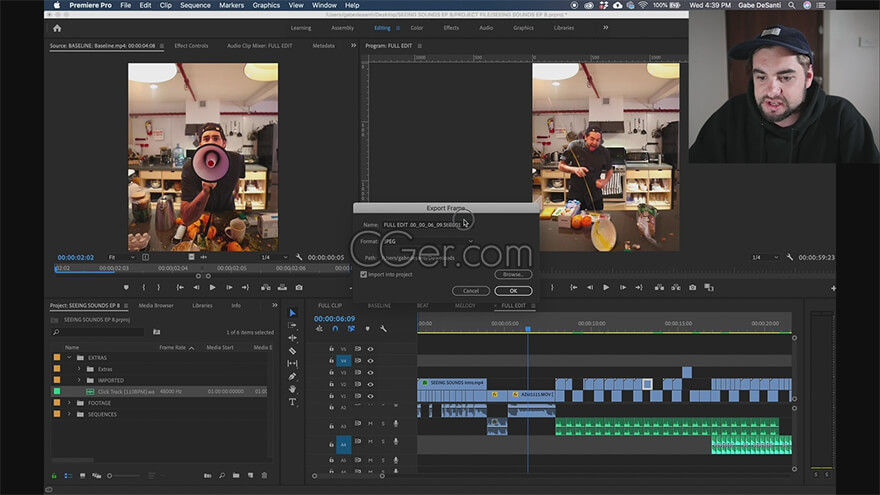Switch to Media Browser tab

[x=156, y=305]
